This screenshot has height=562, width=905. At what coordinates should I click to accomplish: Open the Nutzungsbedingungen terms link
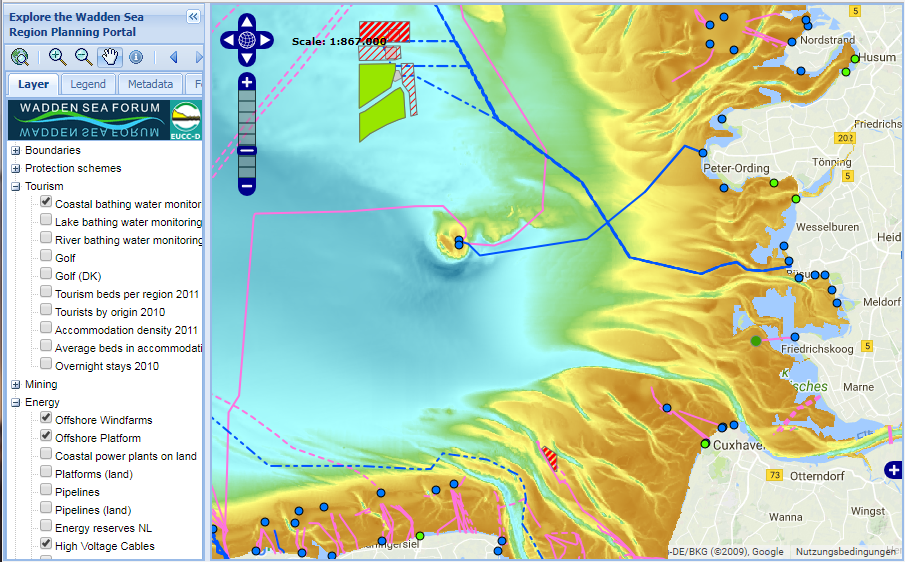pos(845,552)
